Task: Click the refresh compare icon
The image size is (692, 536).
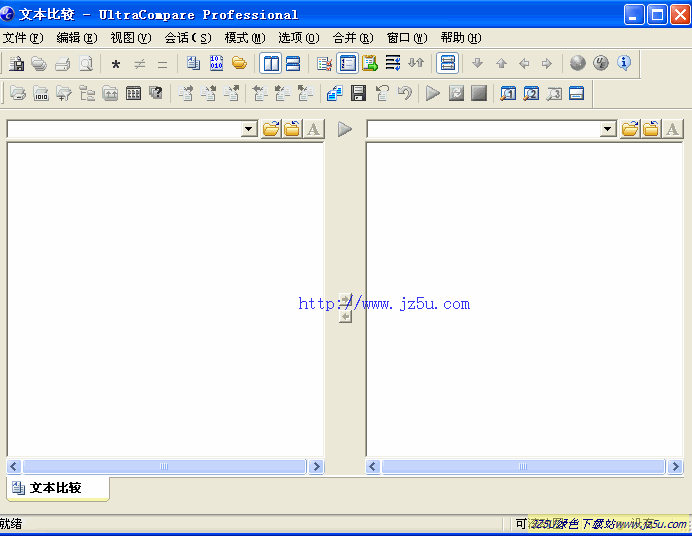Action: click(x=456, y=94)
